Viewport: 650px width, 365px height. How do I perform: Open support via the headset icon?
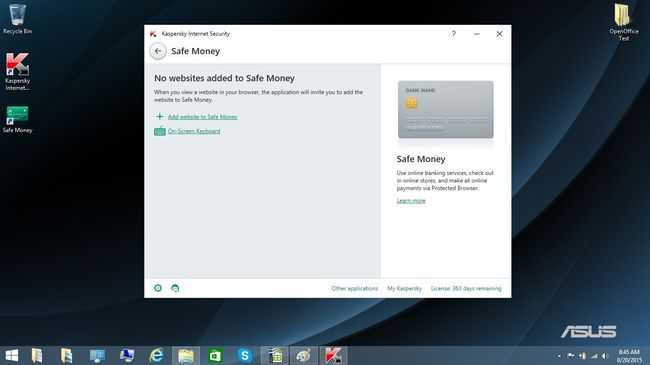point(175,288)
